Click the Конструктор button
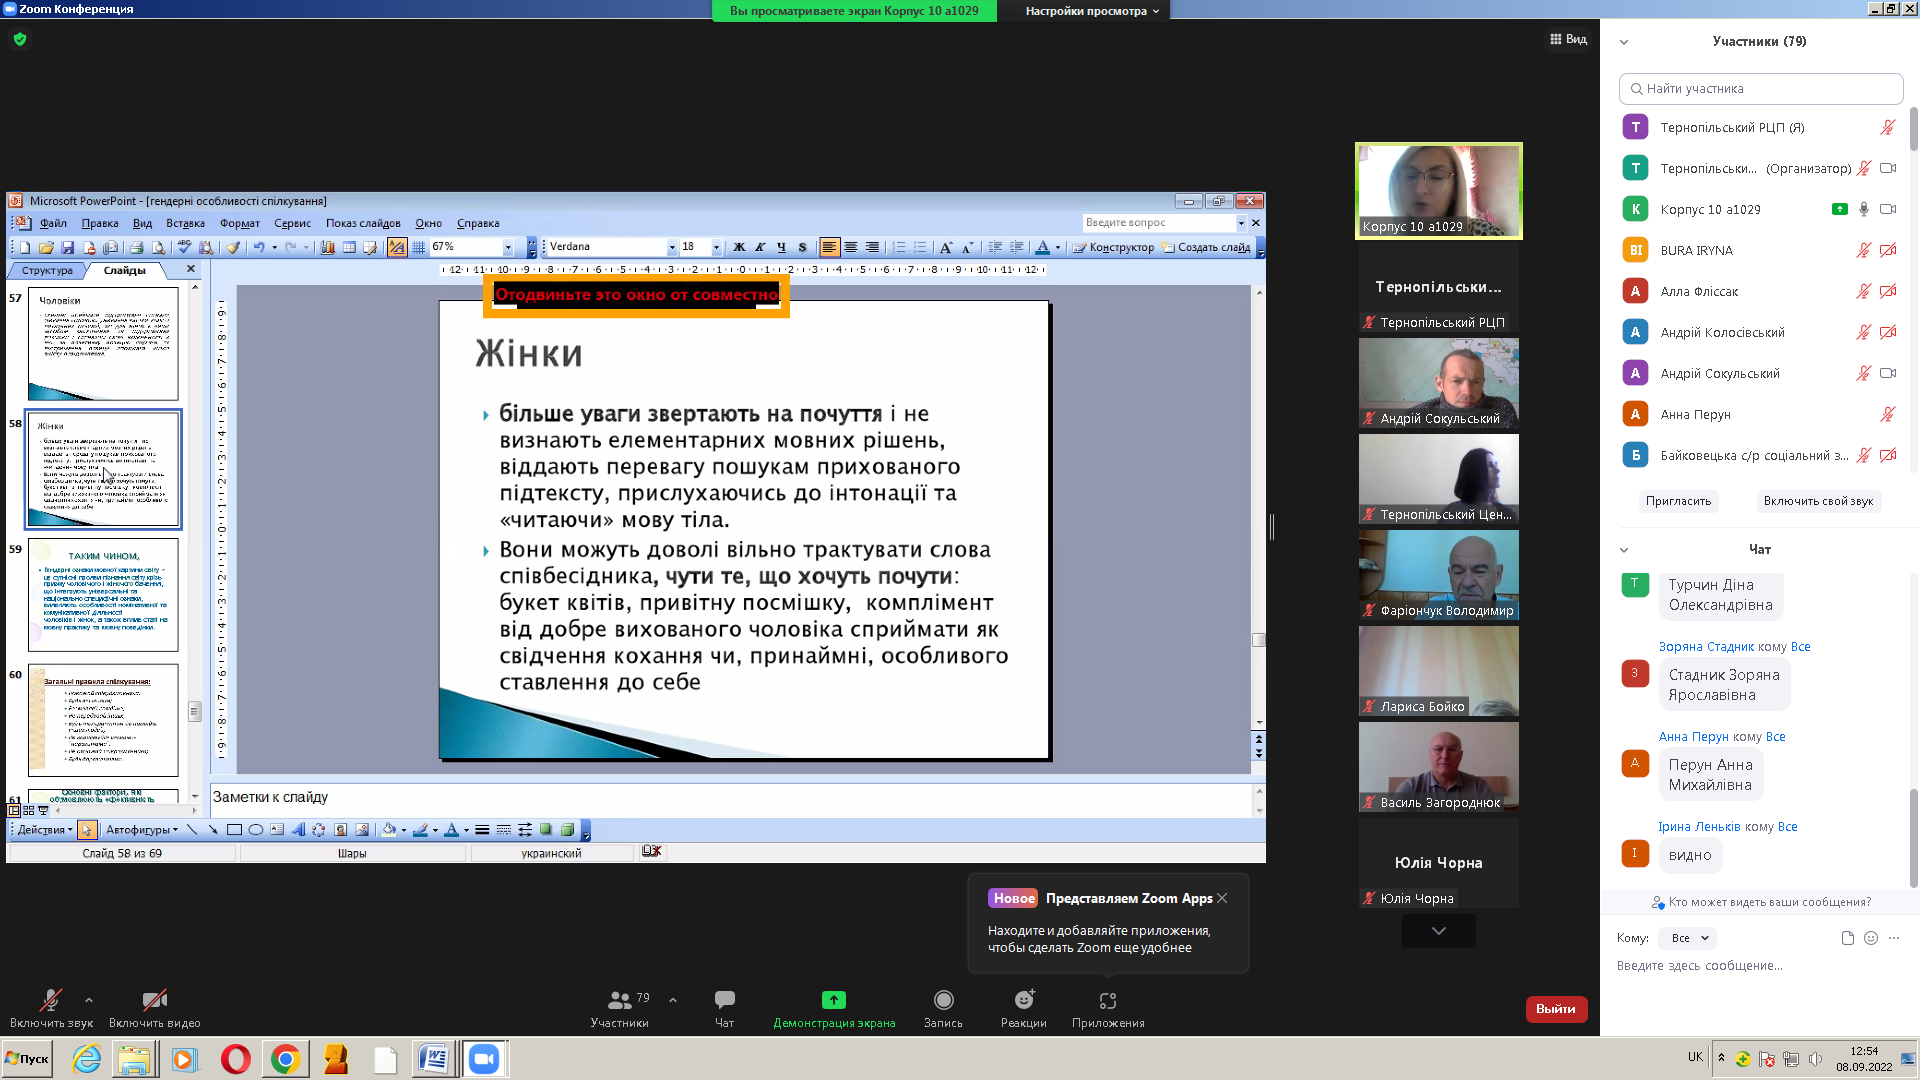This screenshot has height=1080, width=1920. click(1113, 247)
